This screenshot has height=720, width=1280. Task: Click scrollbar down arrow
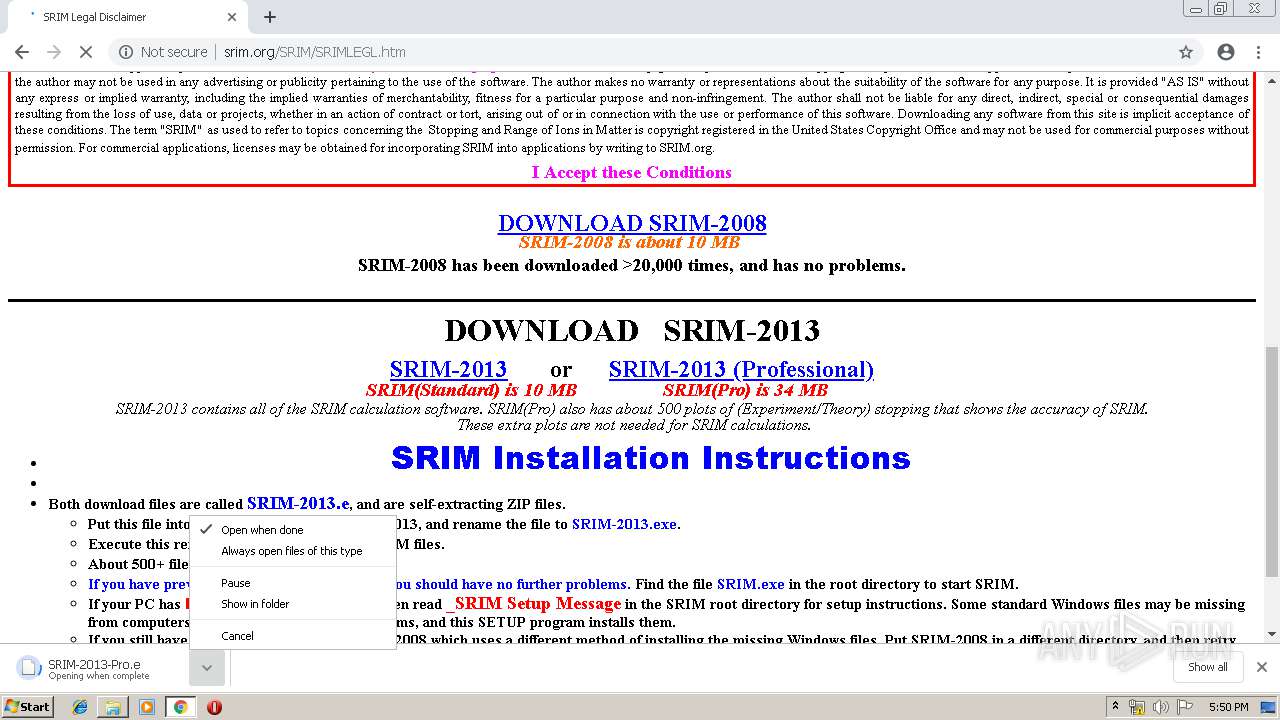1271,634
